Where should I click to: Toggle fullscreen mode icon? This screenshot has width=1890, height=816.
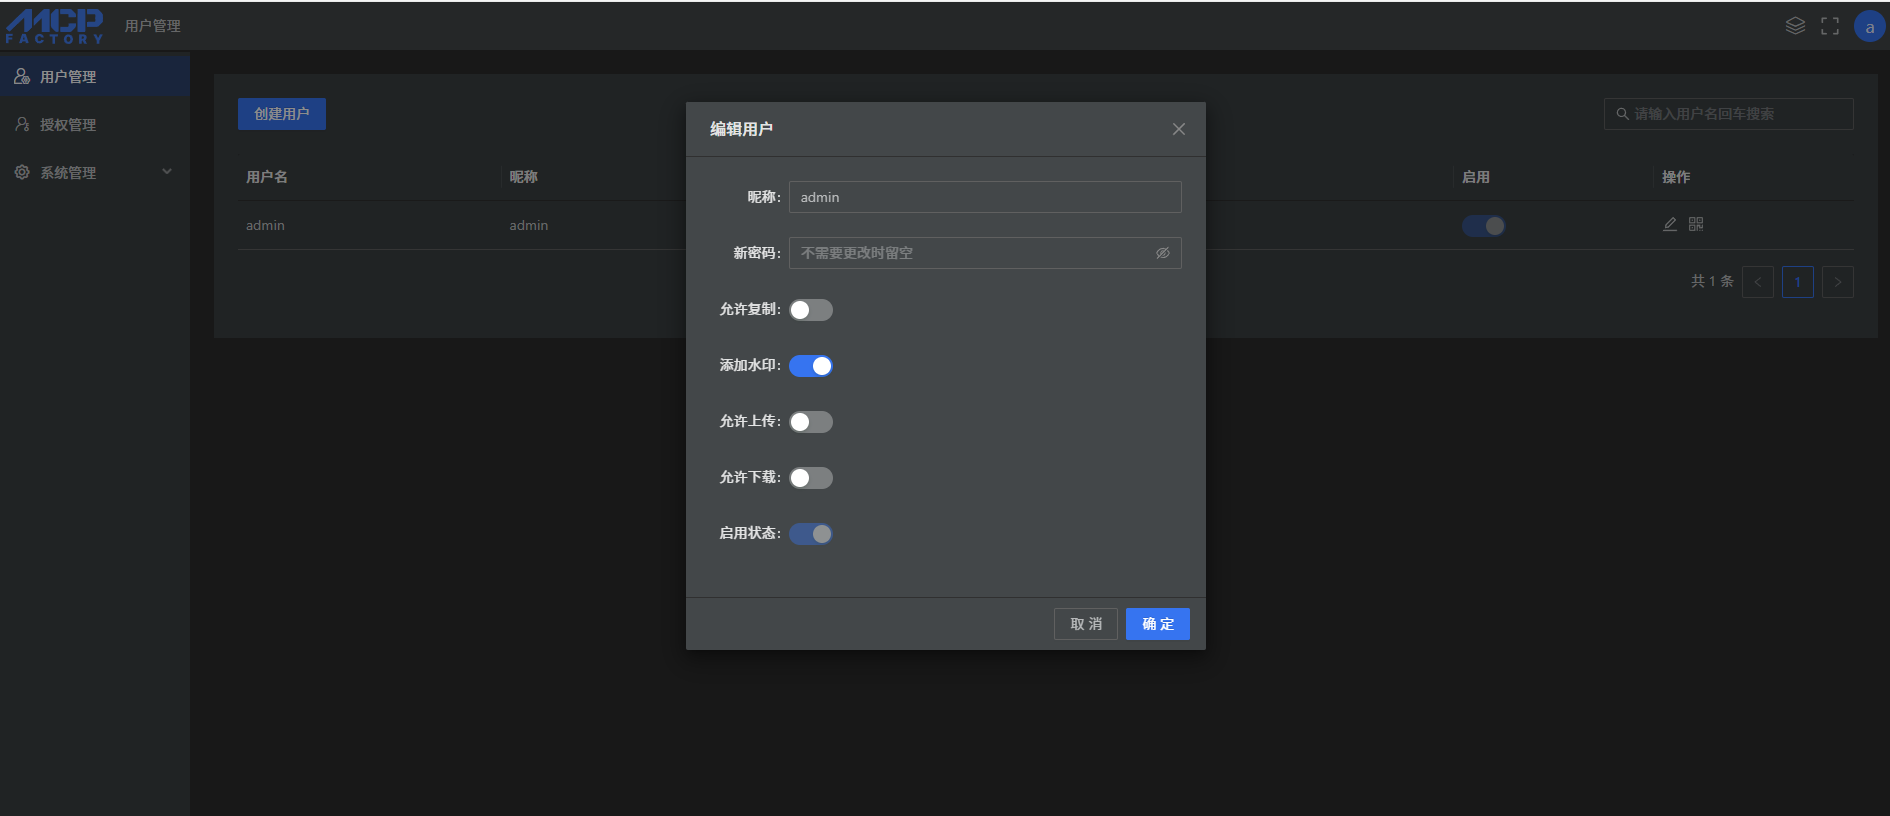click(x=1830, y=26)
